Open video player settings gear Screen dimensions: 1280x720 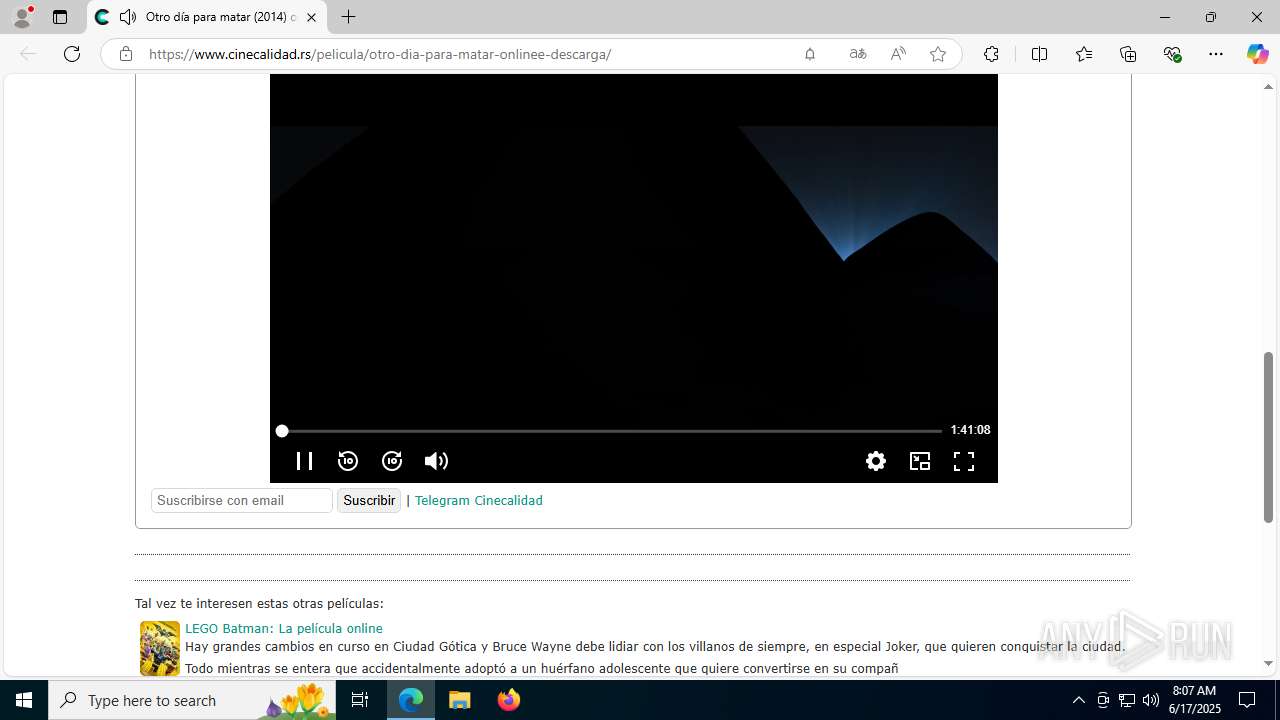point(876,461)
